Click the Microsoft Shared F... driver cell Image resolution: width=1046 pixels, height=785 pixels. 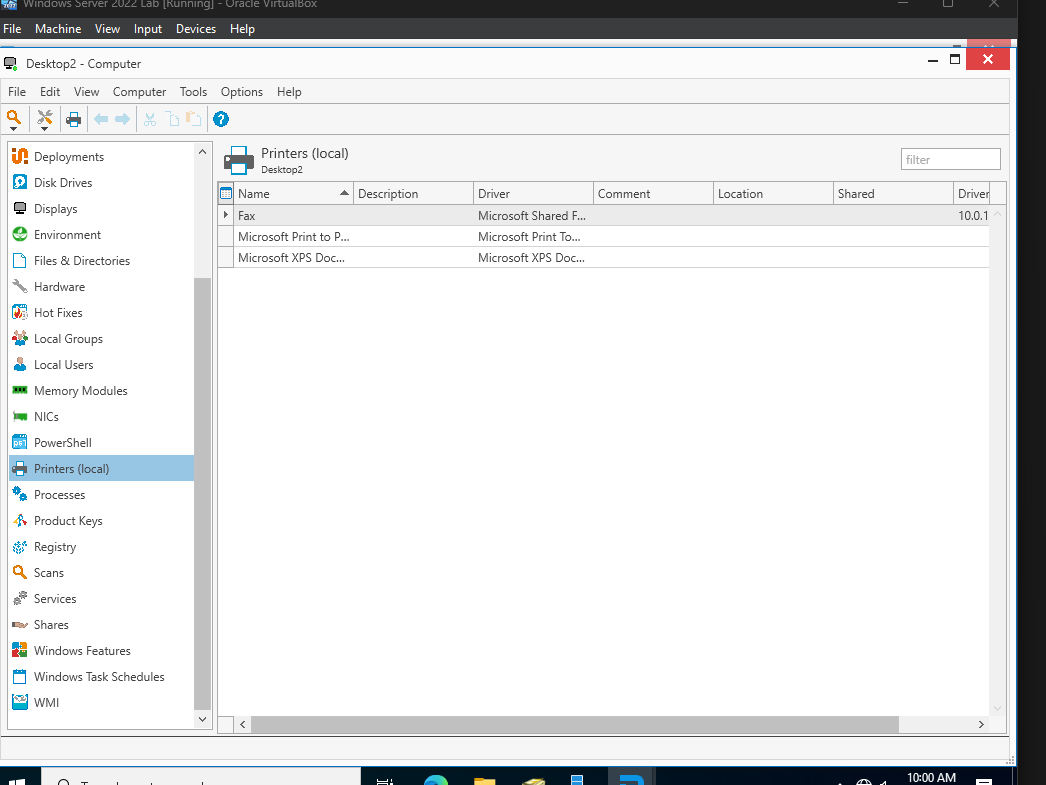pyautogui.click(x=533, y=215)
